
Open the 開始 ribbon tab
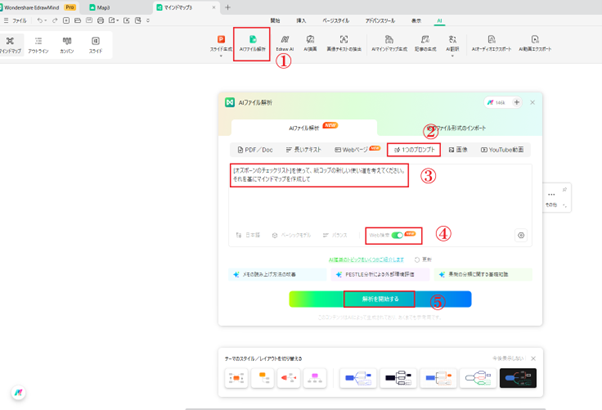coord(275,21)
